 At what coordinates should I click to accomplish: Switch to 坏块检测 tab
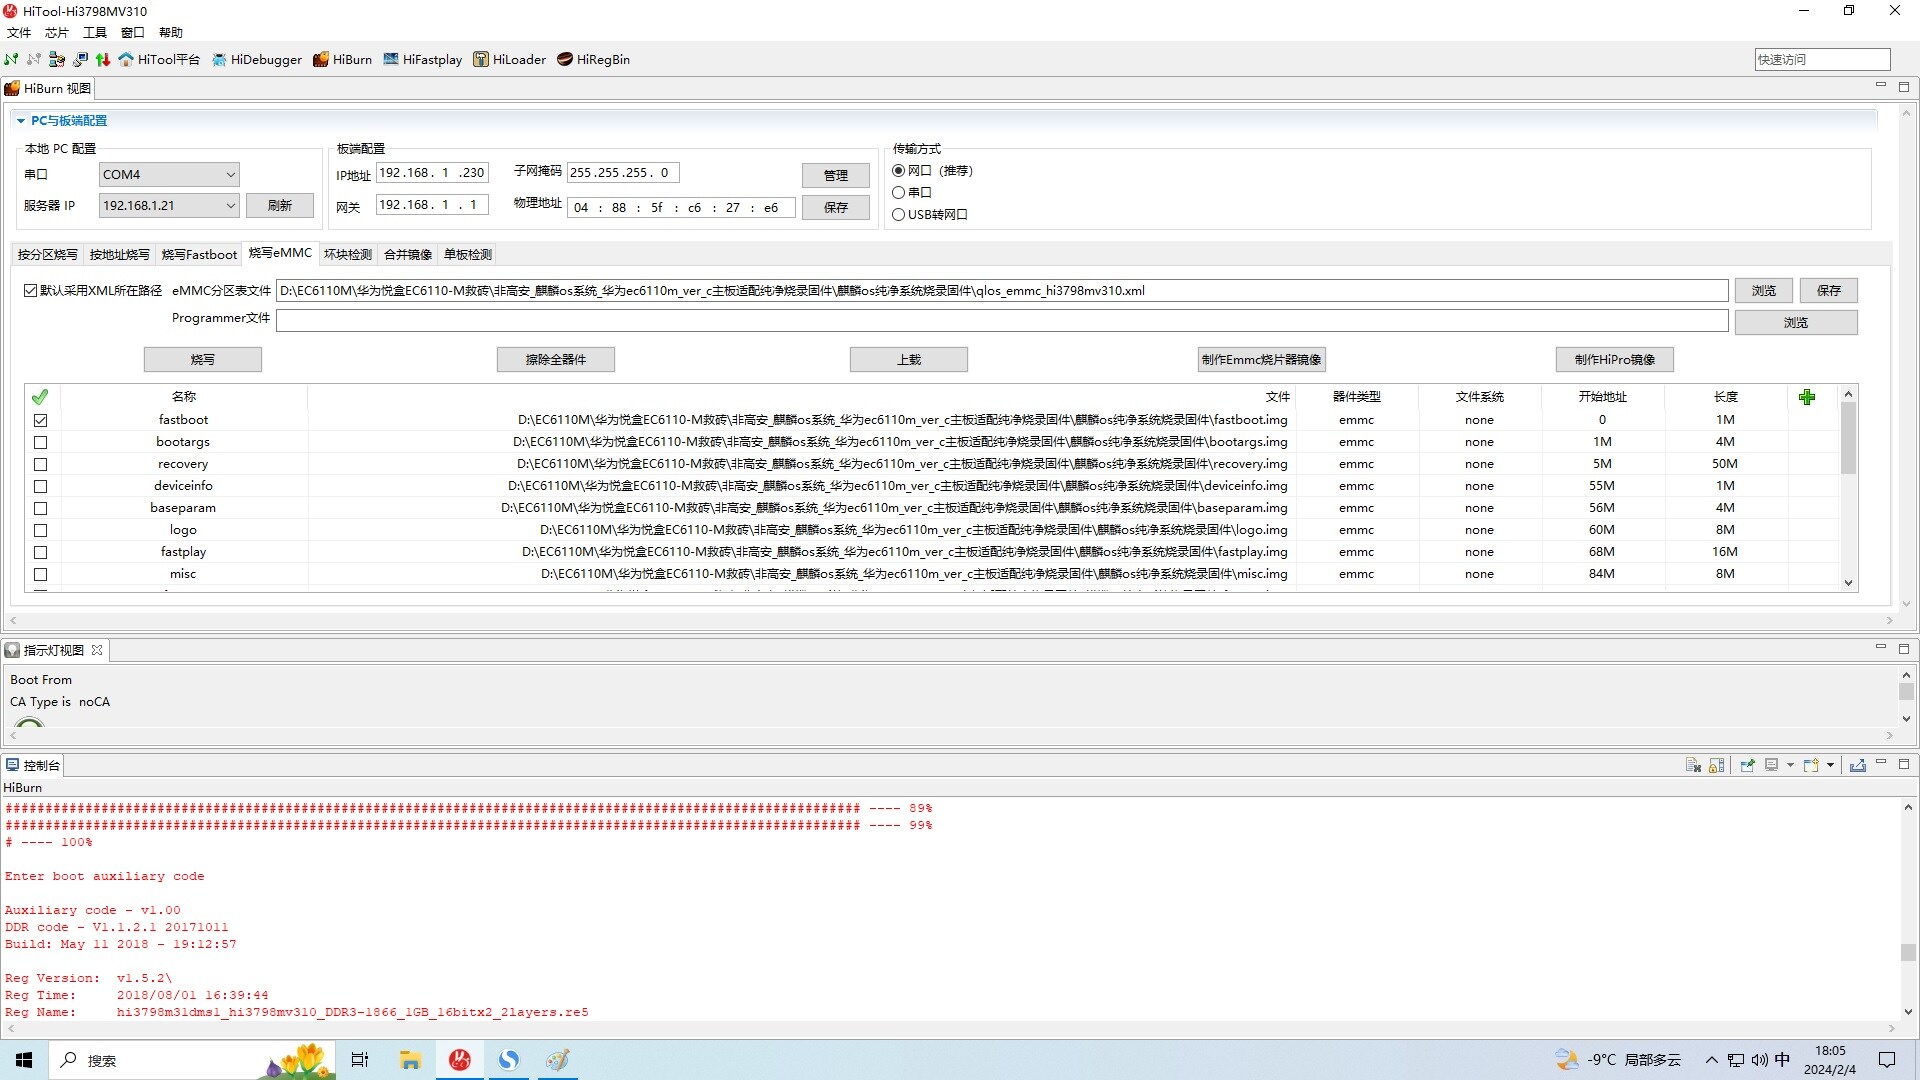click(347, 254)
